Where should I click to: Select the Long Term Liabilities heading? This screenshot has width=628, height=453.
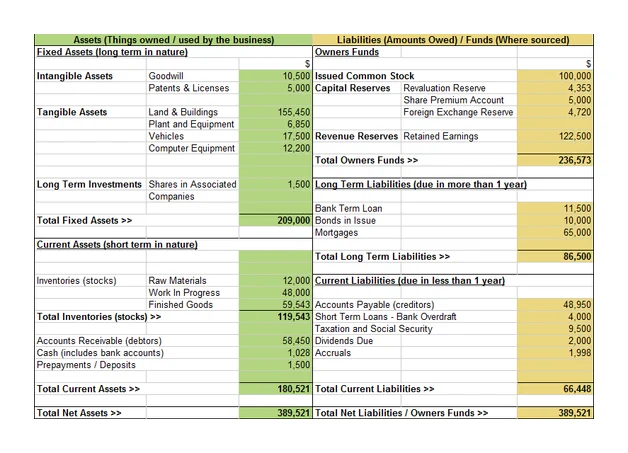tap(421, 184)
